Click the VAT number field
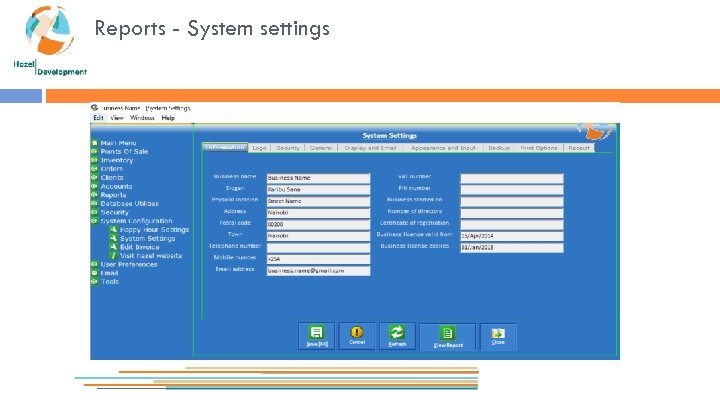 512,178
